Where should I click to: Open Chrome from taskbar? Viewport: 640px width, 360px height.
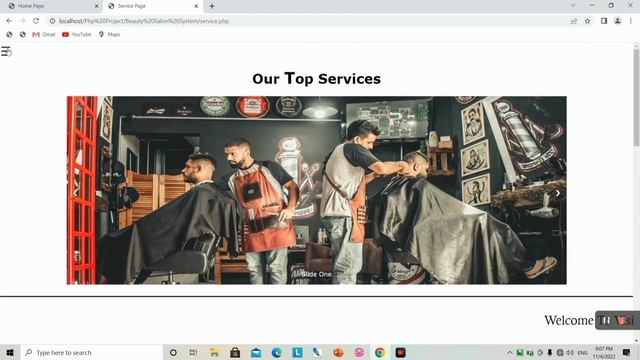click(380, 352)
